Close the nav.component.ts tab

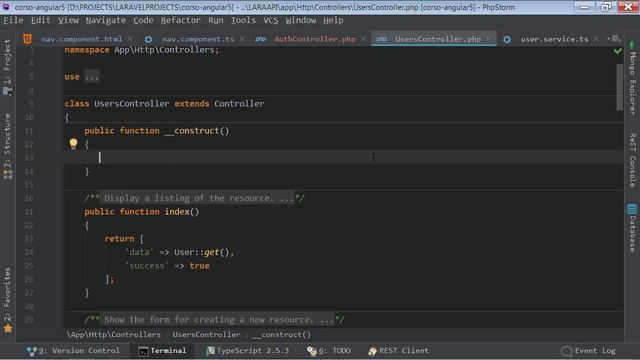(242, 39)
